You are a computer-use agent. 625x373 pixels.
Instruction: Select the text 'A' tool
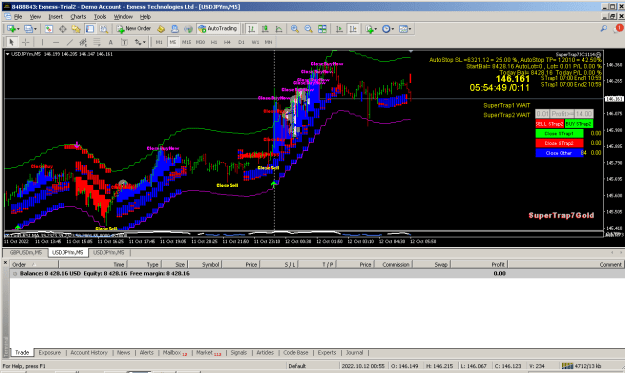pyautogui.click(x=111, y=42)
